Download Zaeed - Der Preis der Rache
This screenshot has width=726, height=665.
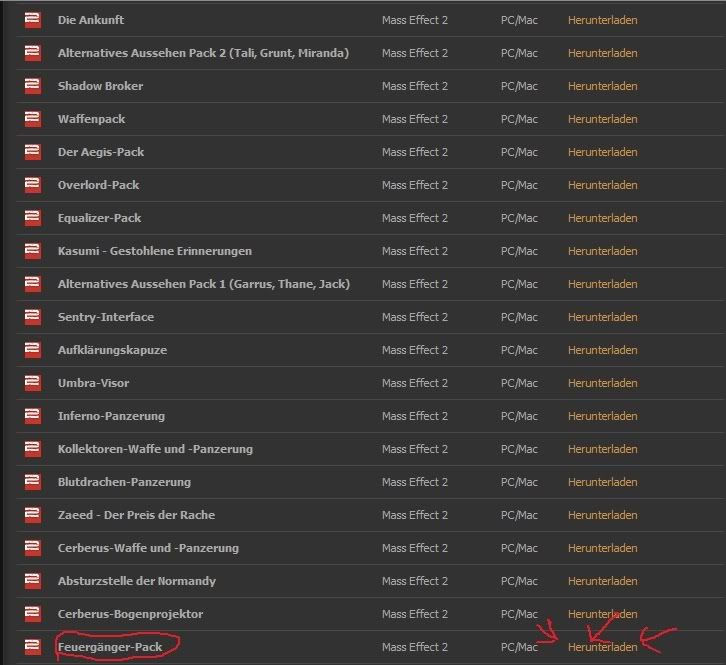pyautogui.click(x=602, y=515)
